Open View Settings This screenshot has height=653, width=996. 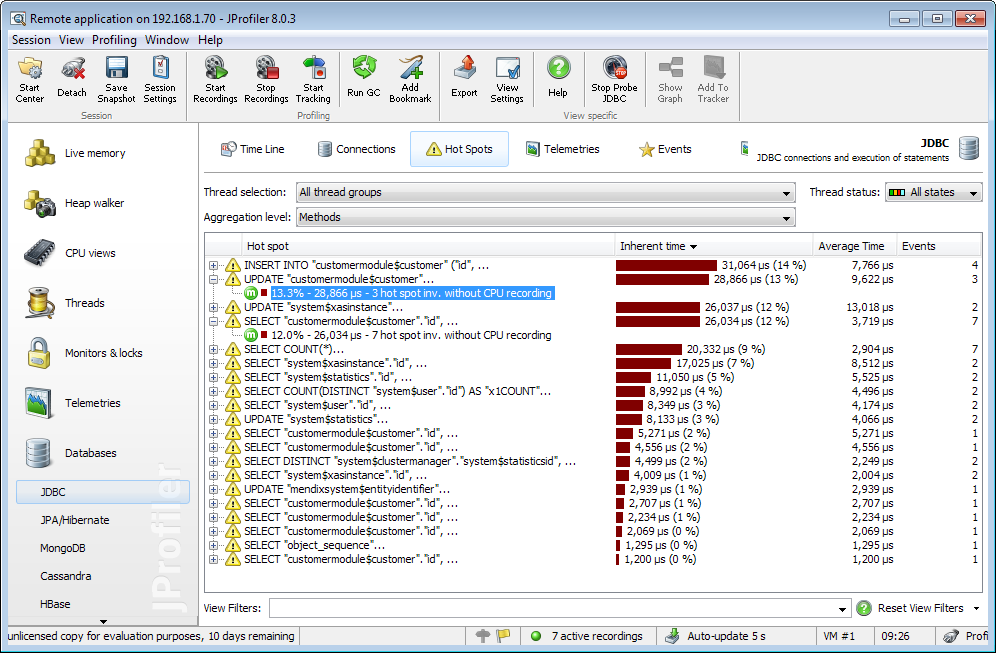point(507,81)
